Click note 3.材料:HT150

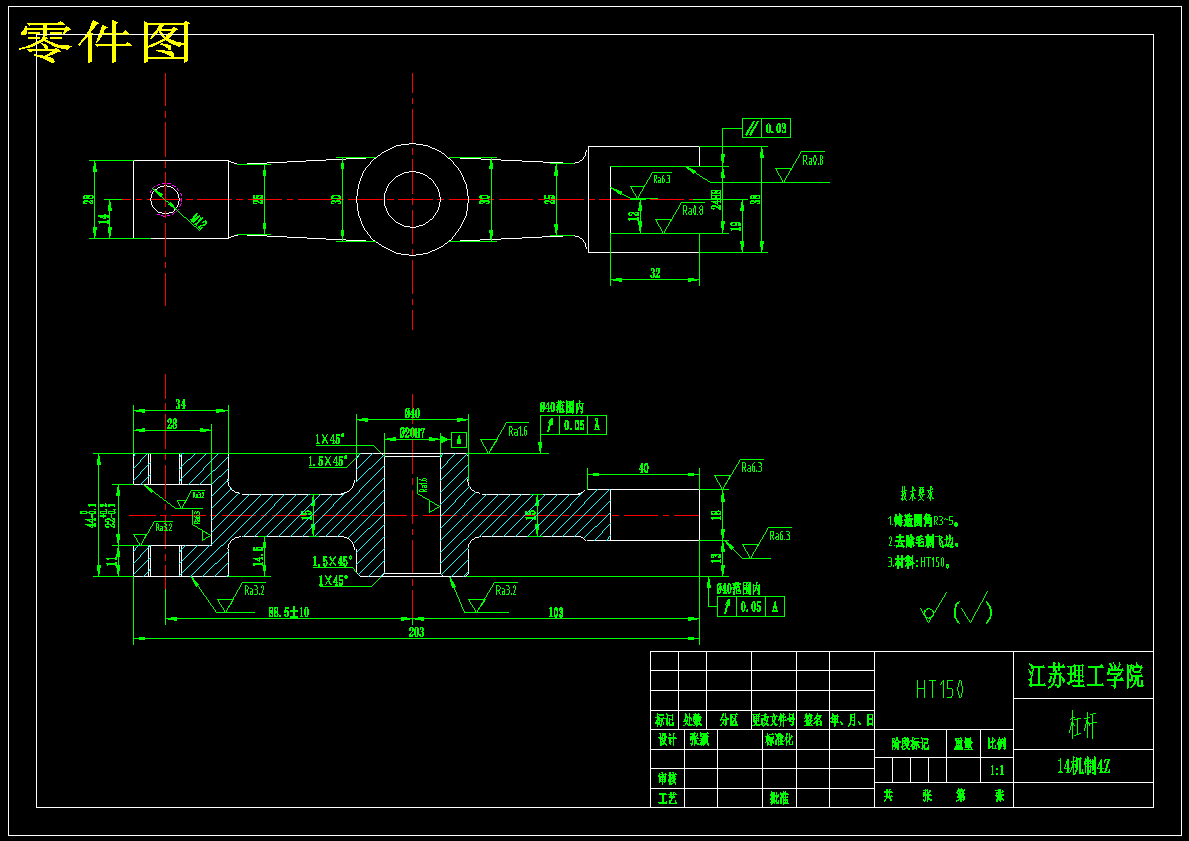[919, 563]
